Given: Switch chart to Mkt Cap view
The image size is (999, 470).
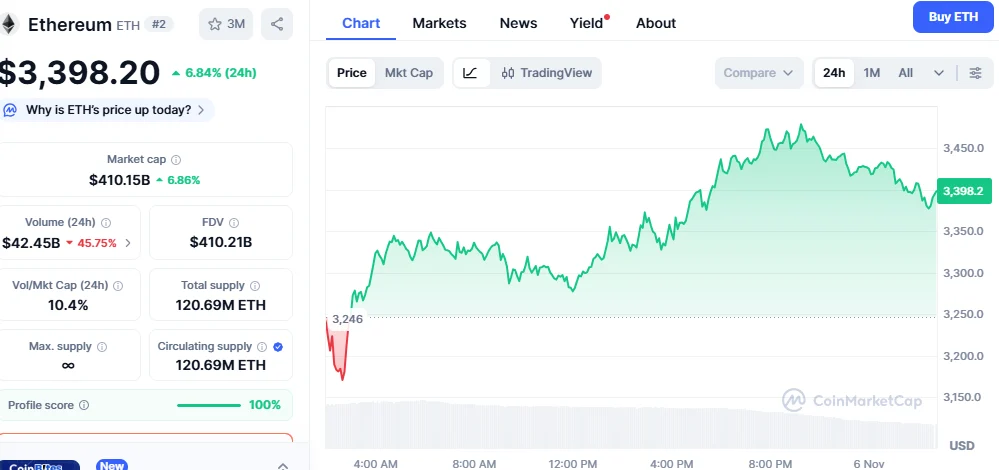Looking at the screenshot, I should (408, 73).
